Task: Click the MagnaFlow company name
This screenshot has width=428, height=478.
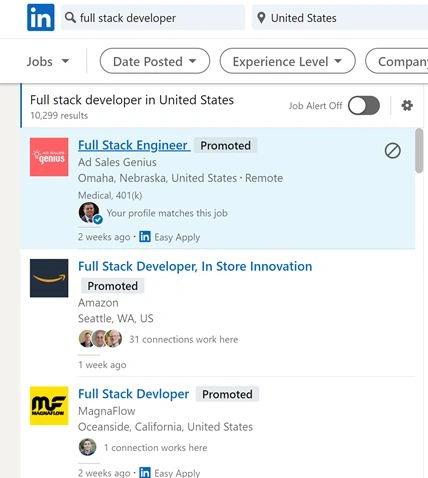Action: pos(107,411)
